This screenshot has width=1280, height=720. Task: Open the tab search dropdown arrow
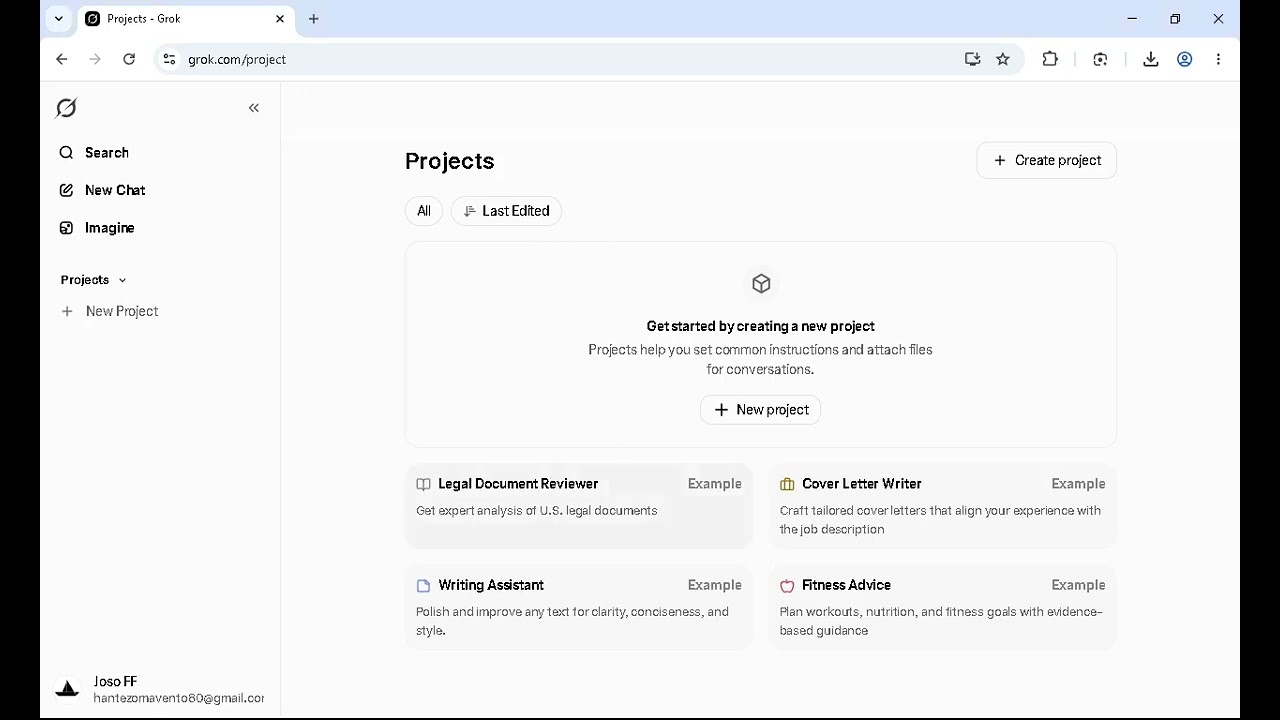(59, 19)
